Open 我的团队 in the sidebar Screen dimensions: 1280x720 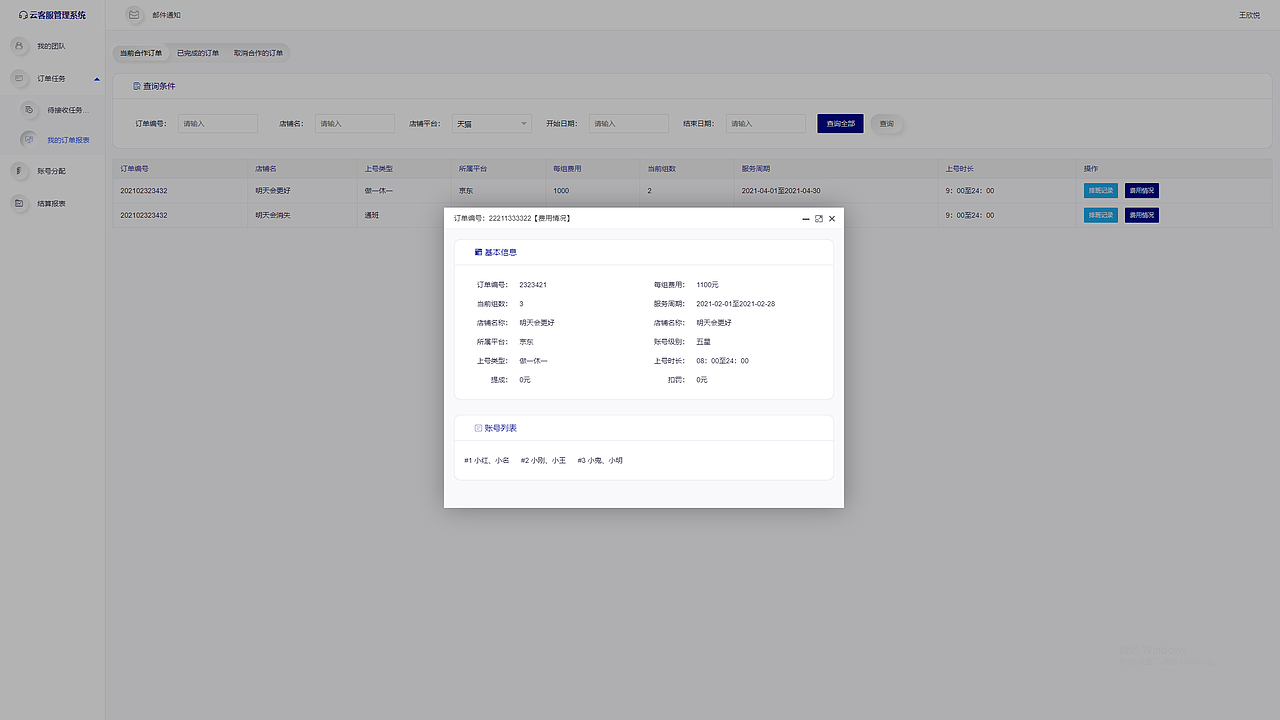pyautogui.click(x=51, y=47)
